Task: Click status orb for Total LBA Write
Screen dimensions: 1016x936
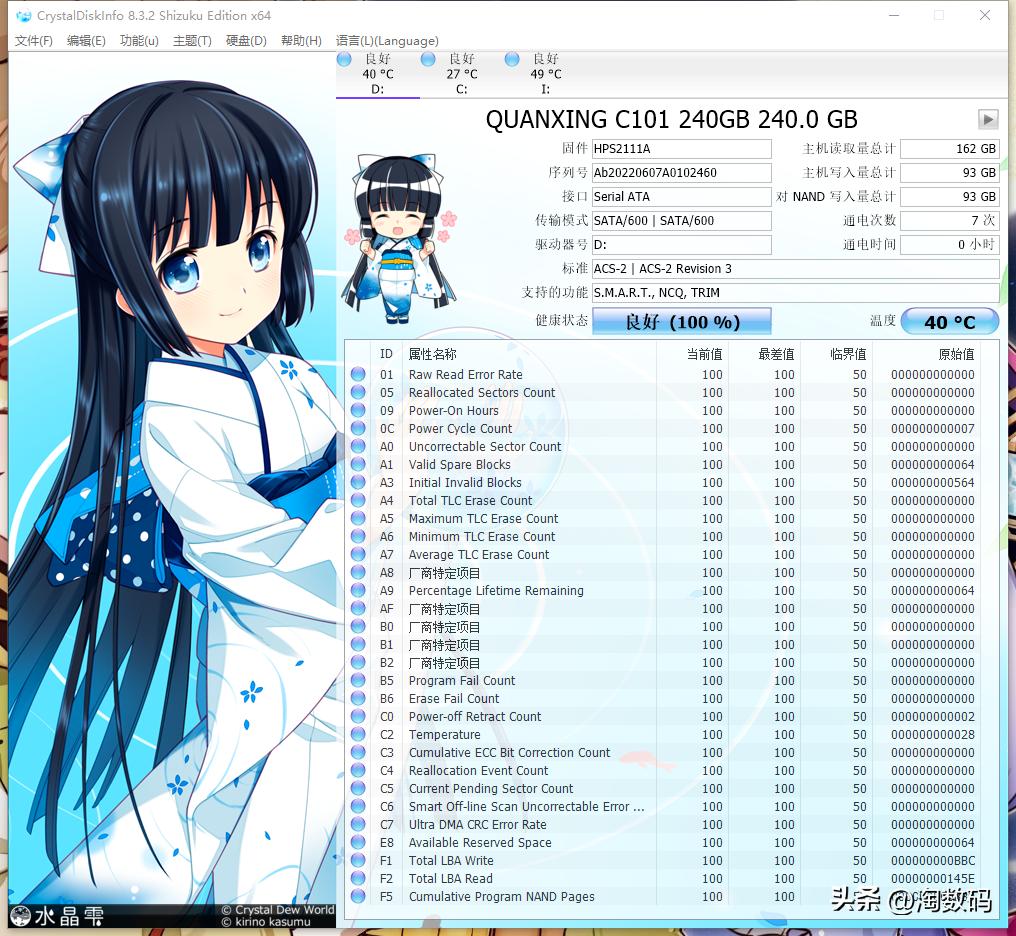Action: (x=358, y=861)
